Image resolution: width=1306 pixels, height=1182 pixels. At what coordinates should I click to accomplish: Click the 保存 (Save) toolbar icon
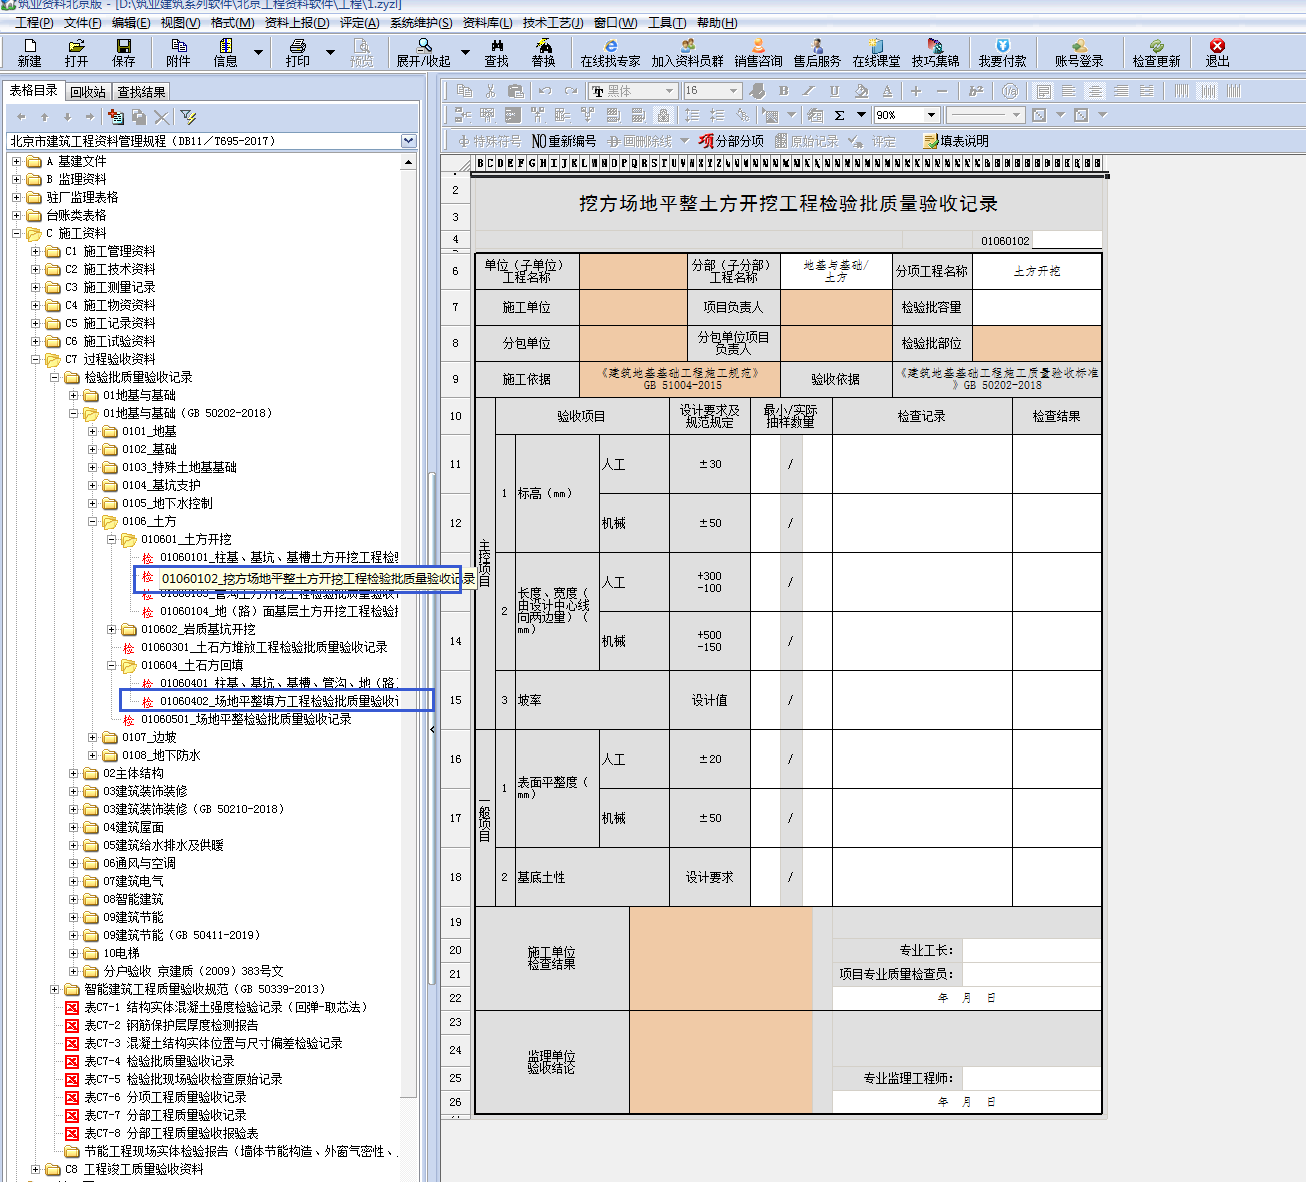click(x=124, y=52)
